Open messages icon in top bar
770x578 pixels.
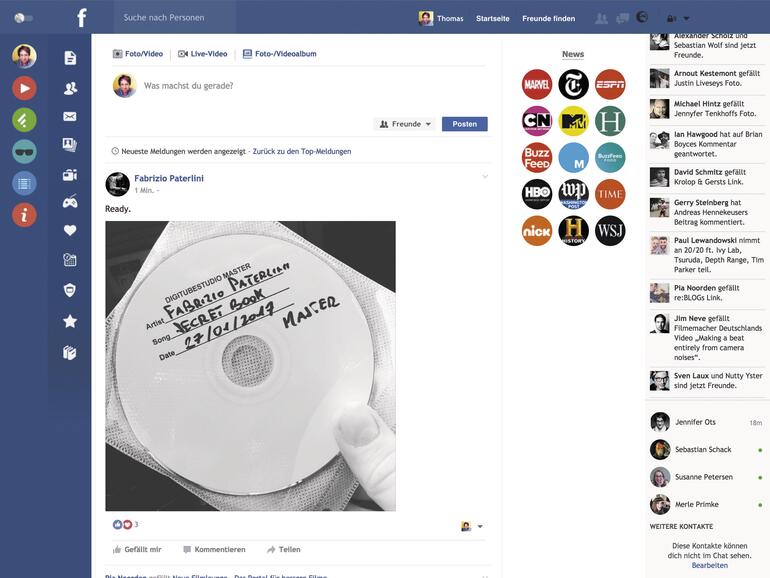[x=622, y=19]
